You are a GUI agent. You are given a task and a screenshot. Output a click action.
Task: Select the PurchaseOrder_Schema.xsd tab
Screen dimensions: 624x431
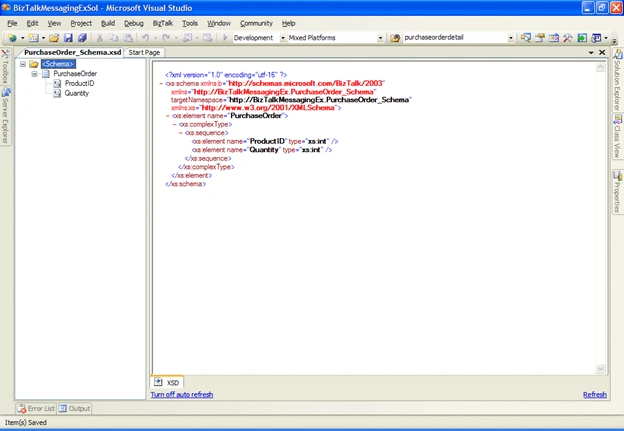(x=72, y=53)
